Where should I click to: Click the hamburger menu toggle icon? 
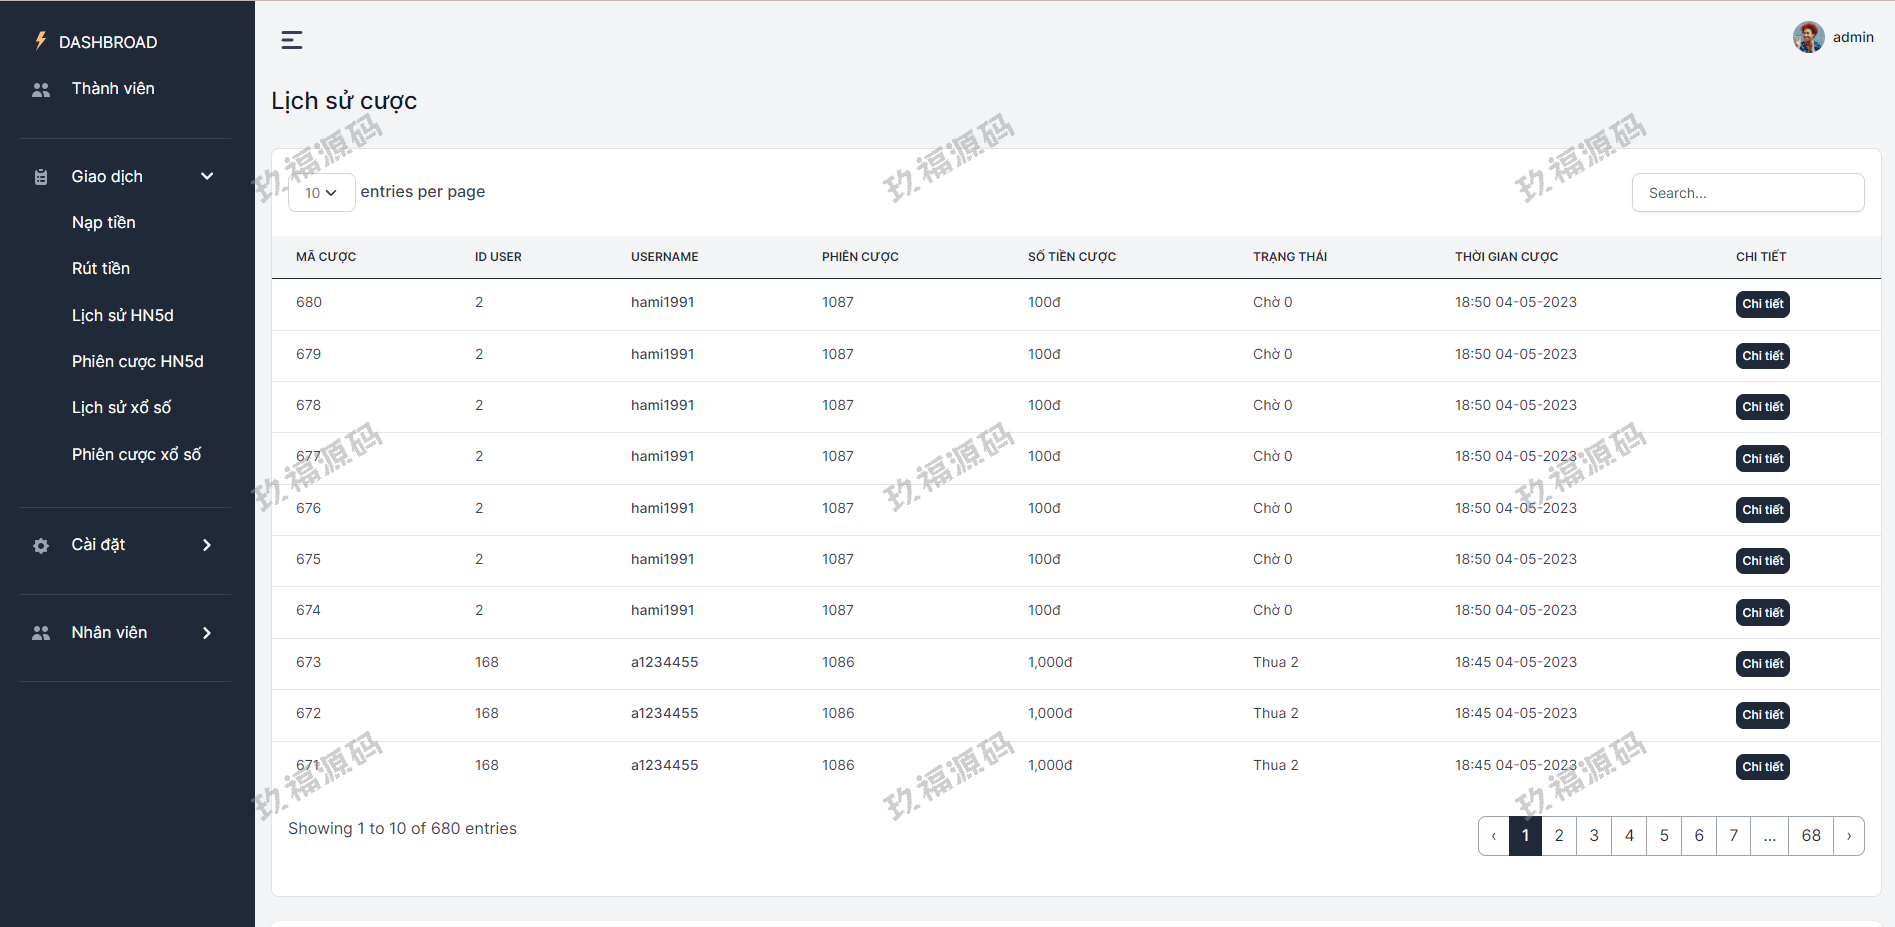(x=291, y=40)
